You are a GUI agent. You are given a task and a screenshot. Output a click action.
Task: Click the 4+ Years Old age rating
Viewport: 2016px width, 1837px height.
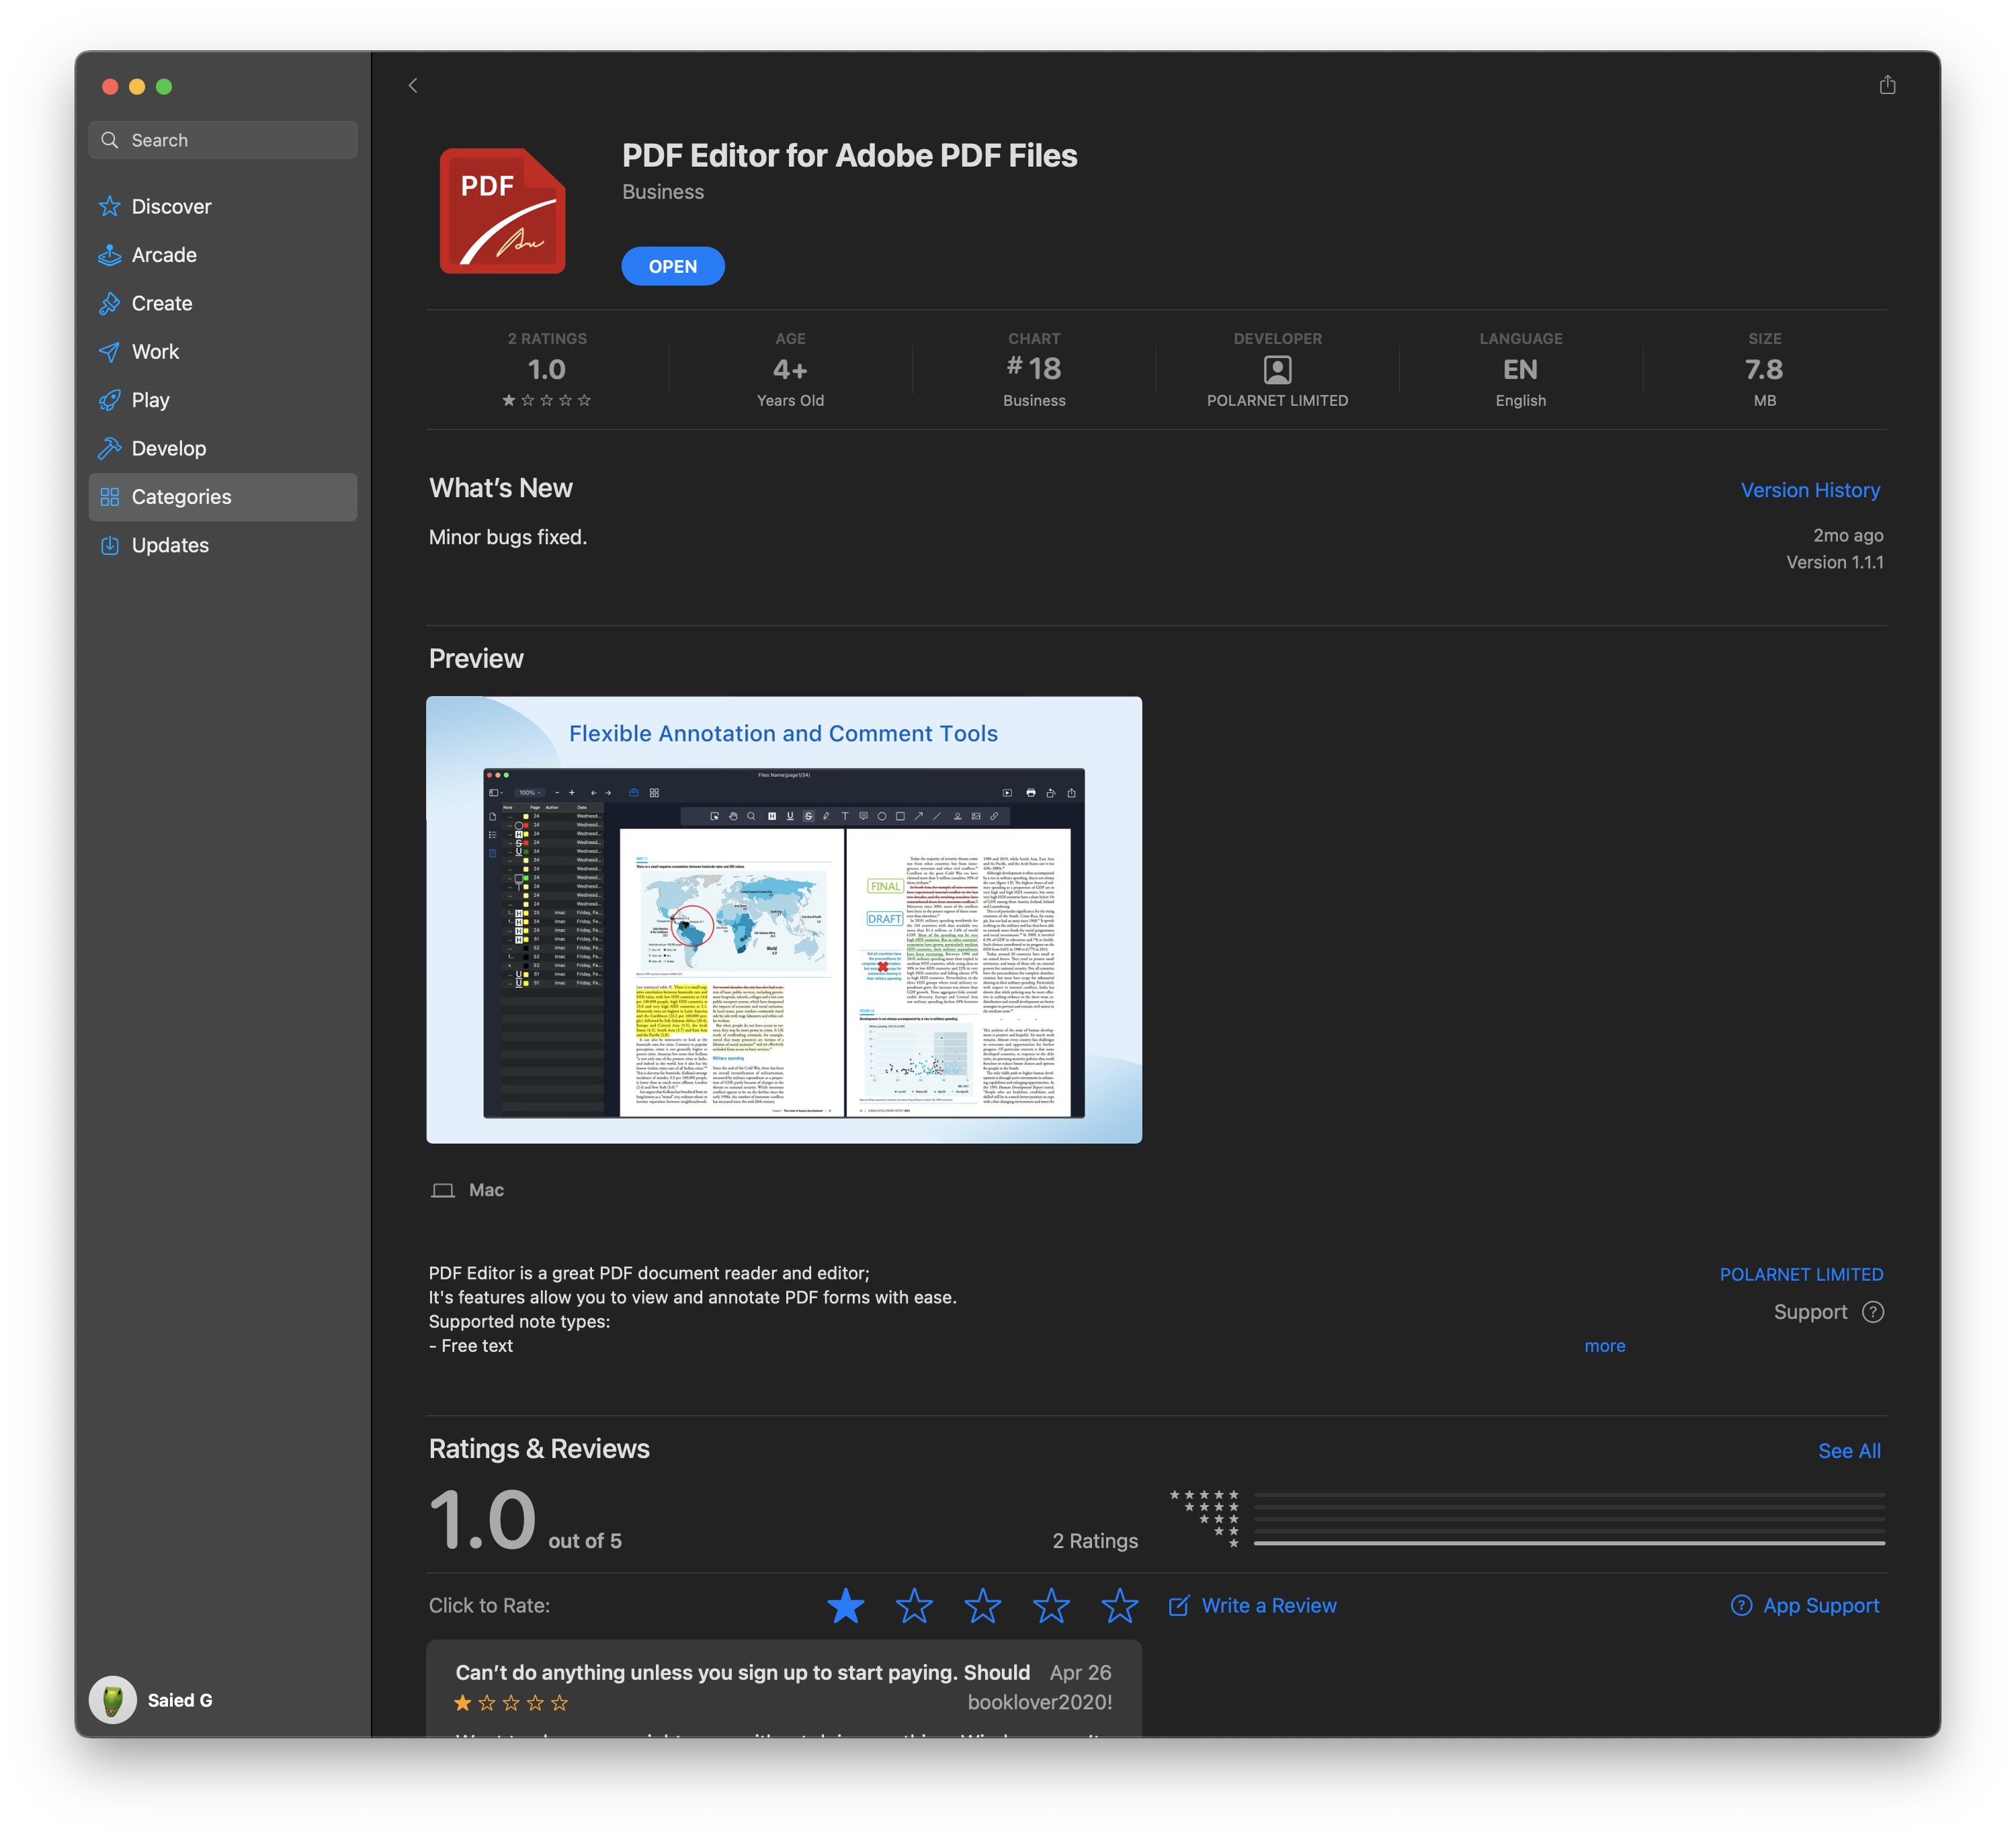pos(790,370)
